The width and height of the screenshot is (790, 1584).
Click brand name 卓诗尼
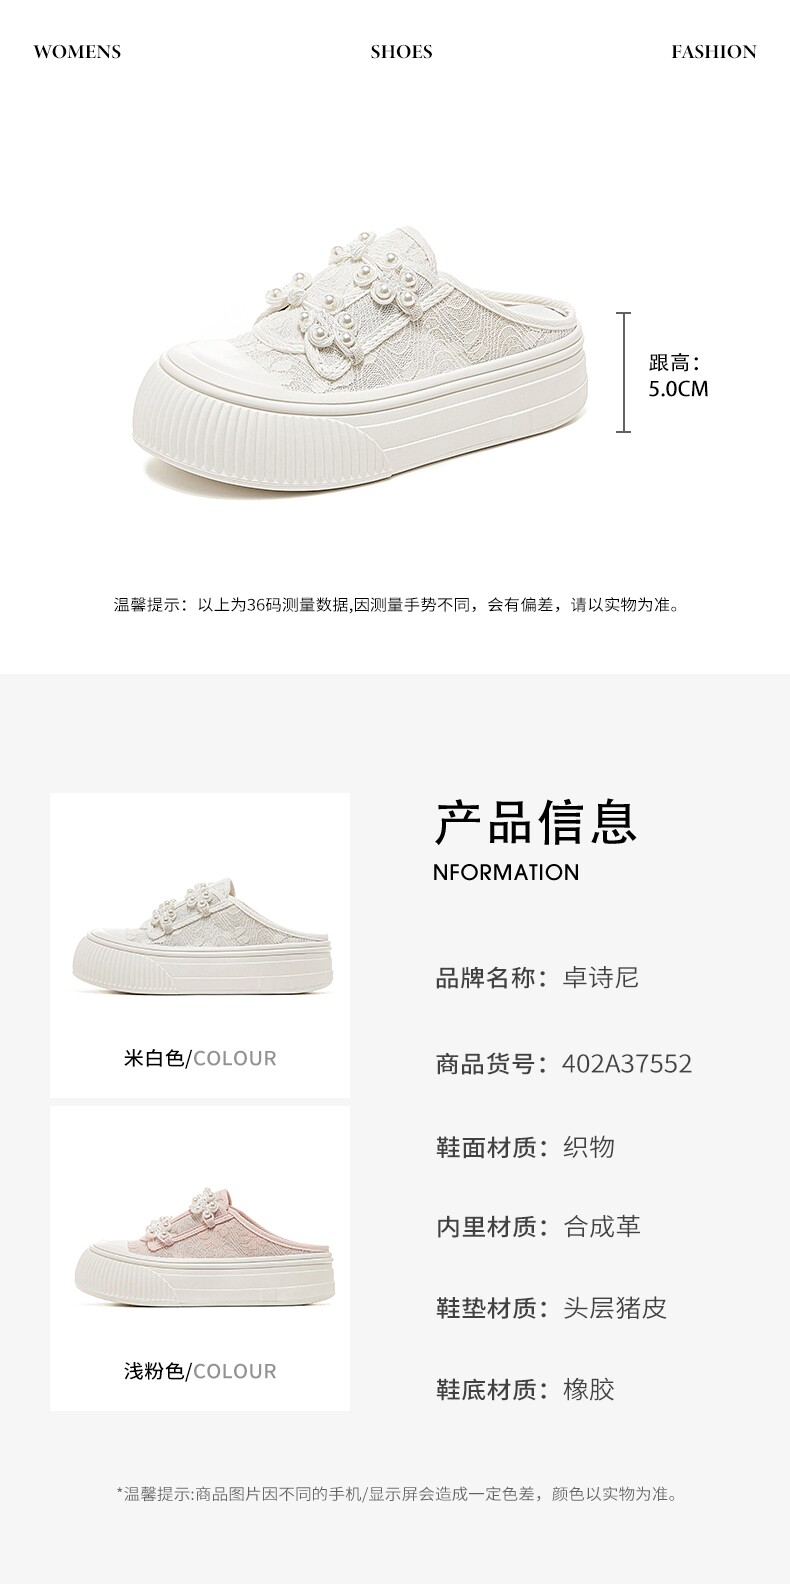point(600,978)
